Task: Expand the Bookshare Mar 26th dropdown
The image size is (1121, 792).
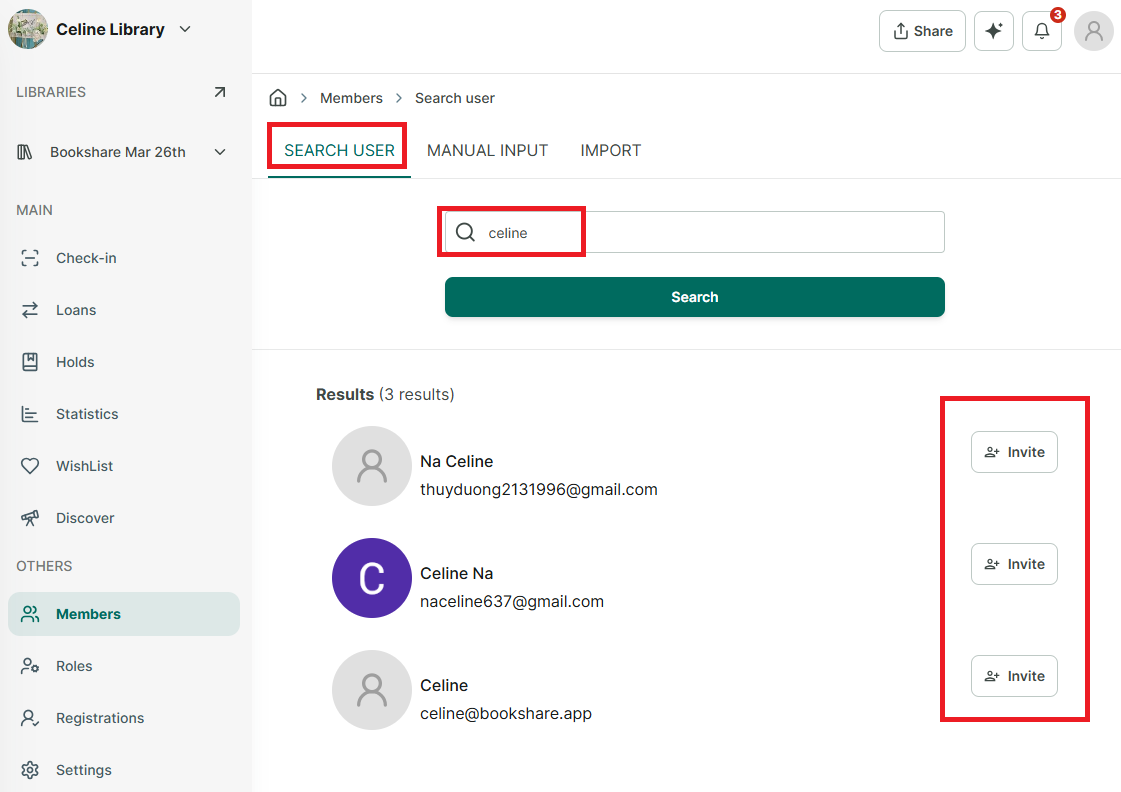Action: (220, 152)
